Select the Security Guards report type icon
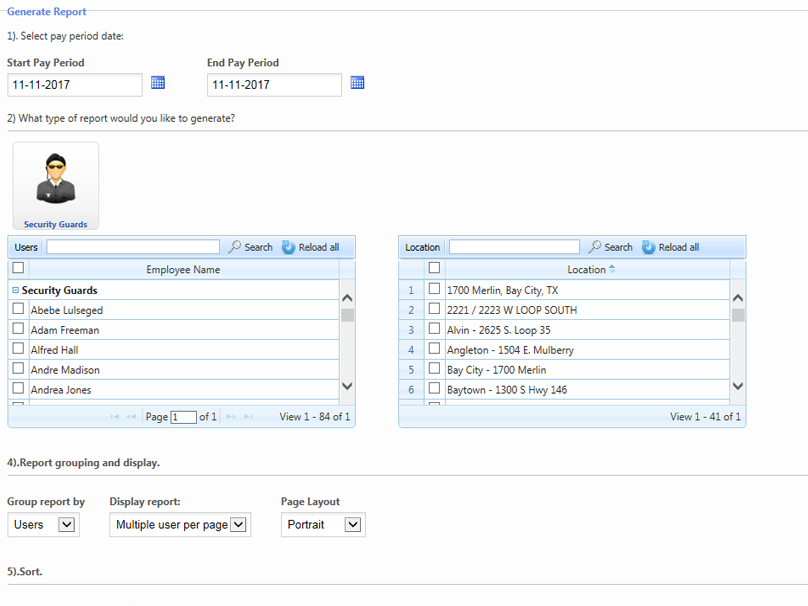The width and height of the screenshot is (808, 606). click(x=56, y=186)
